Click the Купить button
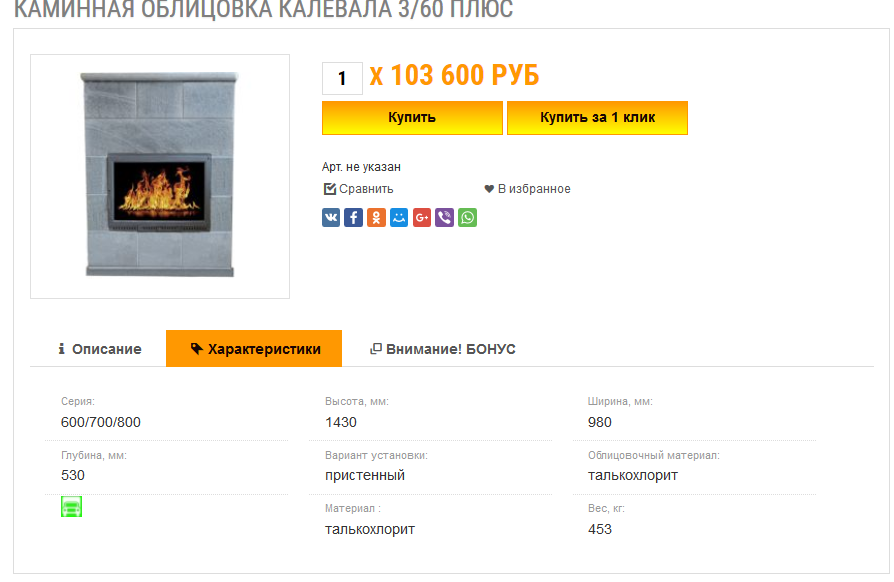Screen dimensions: 894x582 (412, 118)
